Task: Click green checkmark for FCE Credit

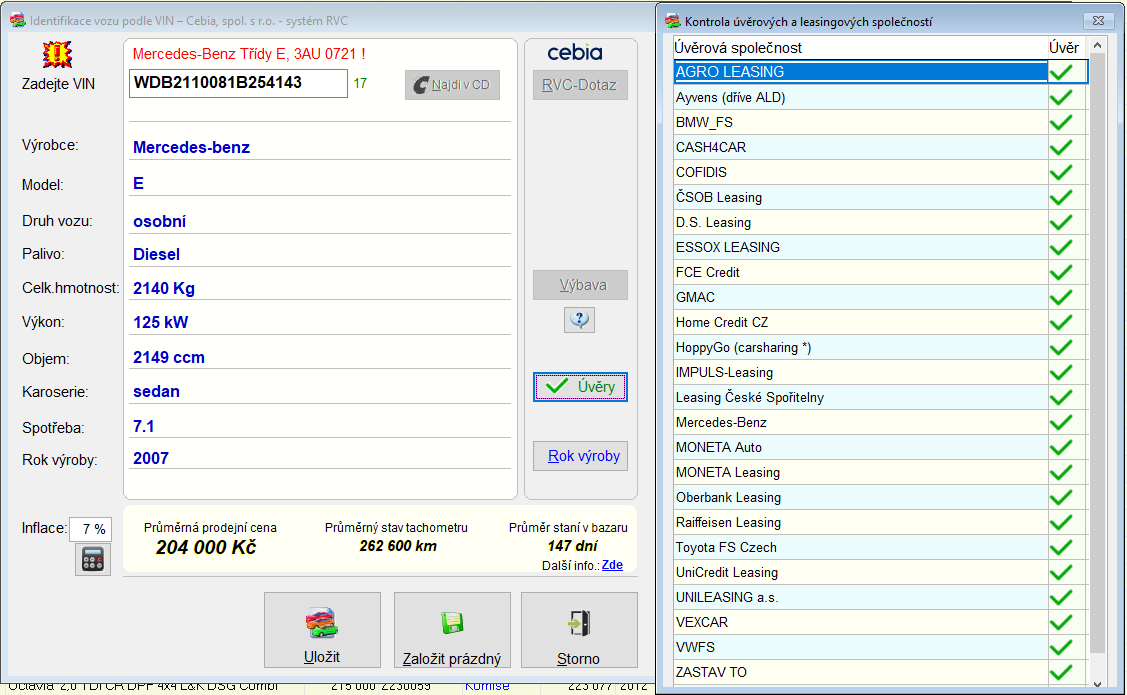Action: pyautogui.click(x=1061, y=272)
